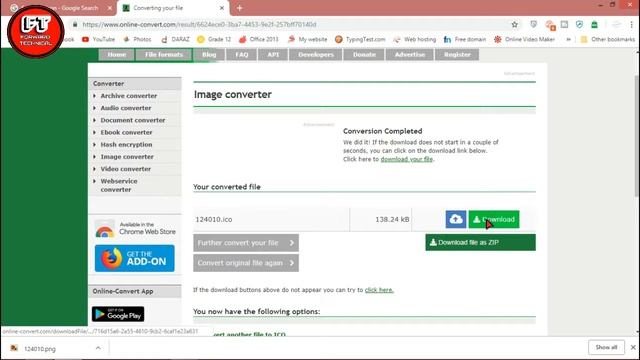Expand Archive converter in sidebar
The height and width of the screenshot is (360, 640).
click(x=129, y=96)
